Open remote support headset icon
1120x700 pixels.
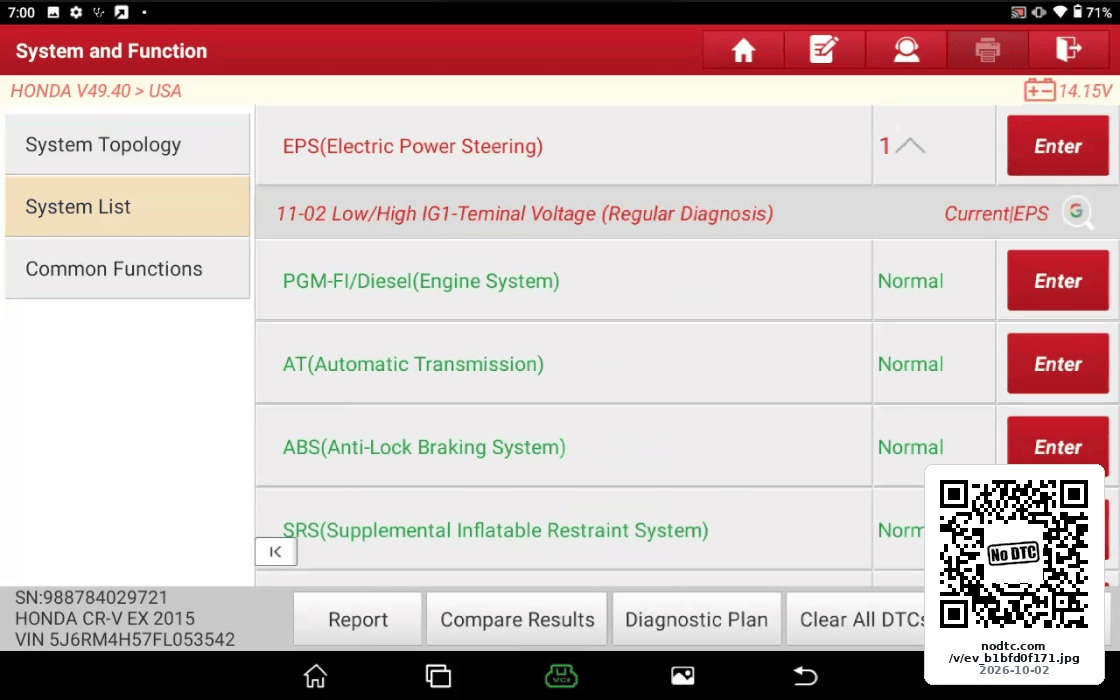(x=906, y=50)
